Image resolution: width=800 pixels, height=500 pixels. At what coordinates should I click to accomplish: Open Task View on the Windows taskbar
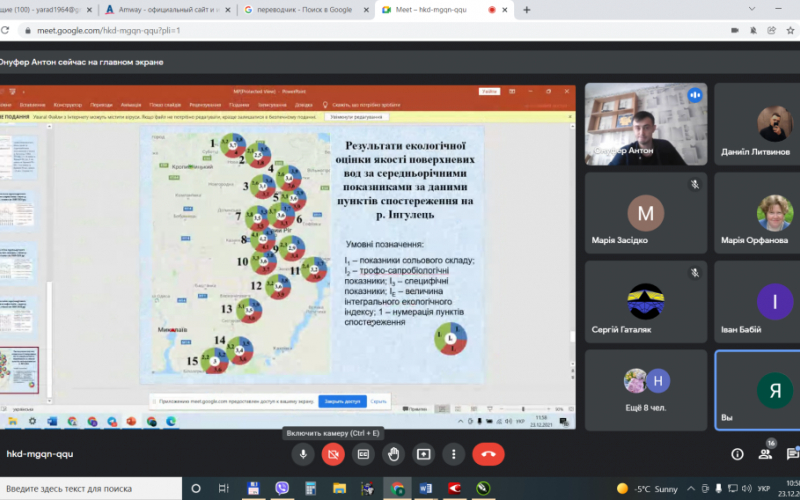click(x=223, y=489)
